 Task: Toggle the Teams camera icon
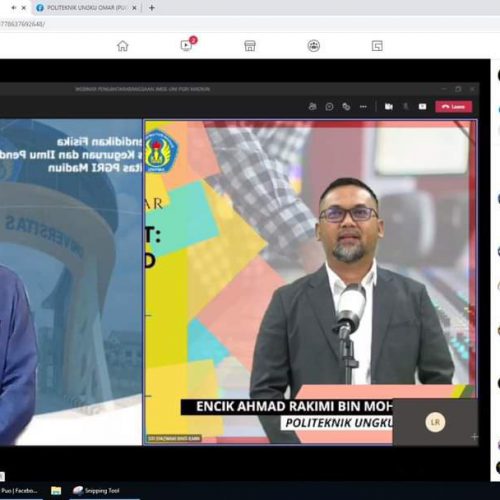(x=389, y=106)
